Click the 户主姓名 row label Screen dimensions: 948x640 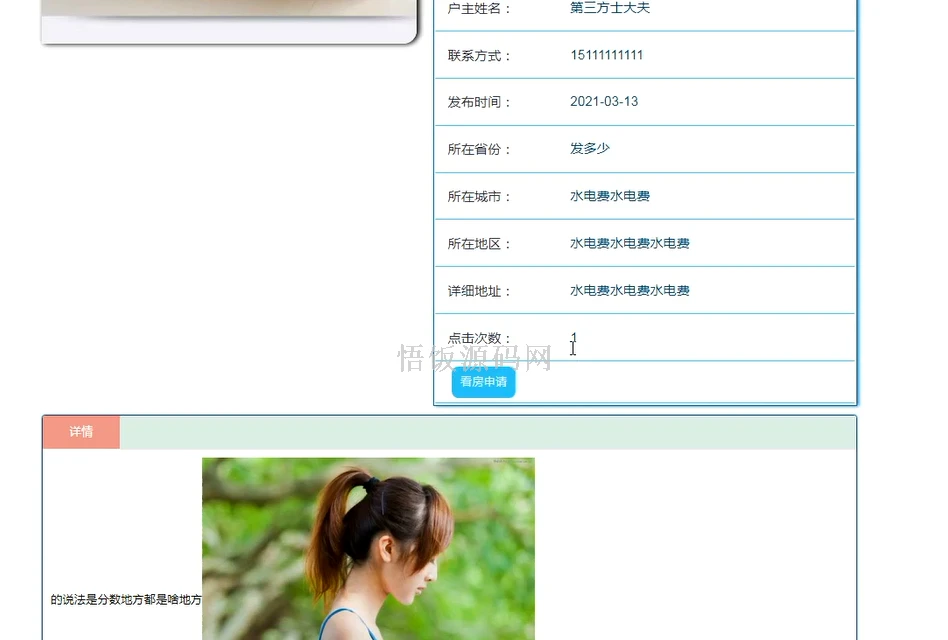click(x=477, y=8)
